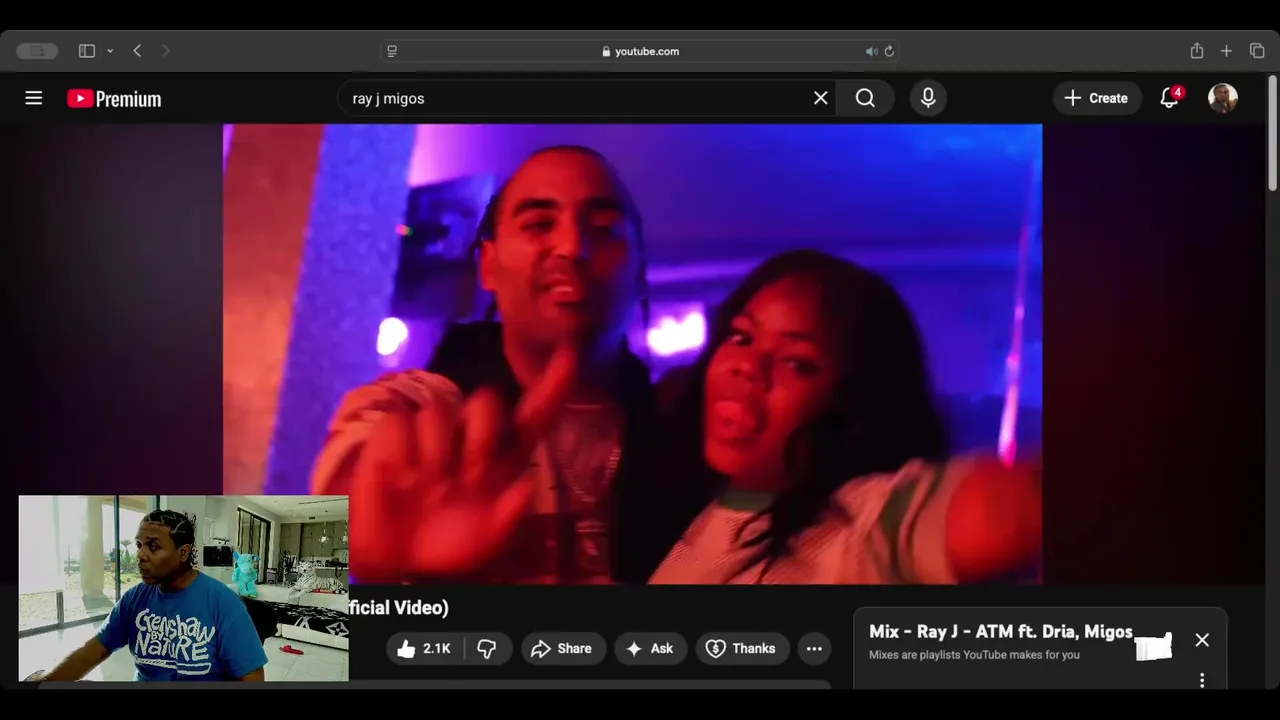Image resolution: width=1280 pixels, height=720 pixels.
Task: Open the Ask AI button
Action: 650,649
